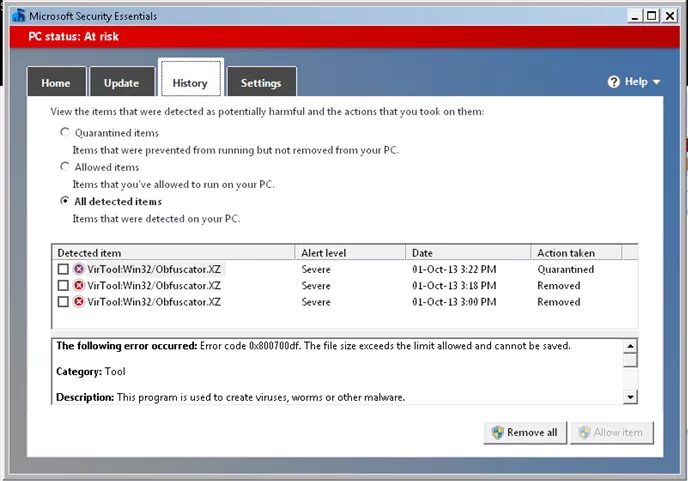The image size is (688, 481).
Task: Close the Security Essentials window
Action: pyautogui.click(x=670, y=16)
